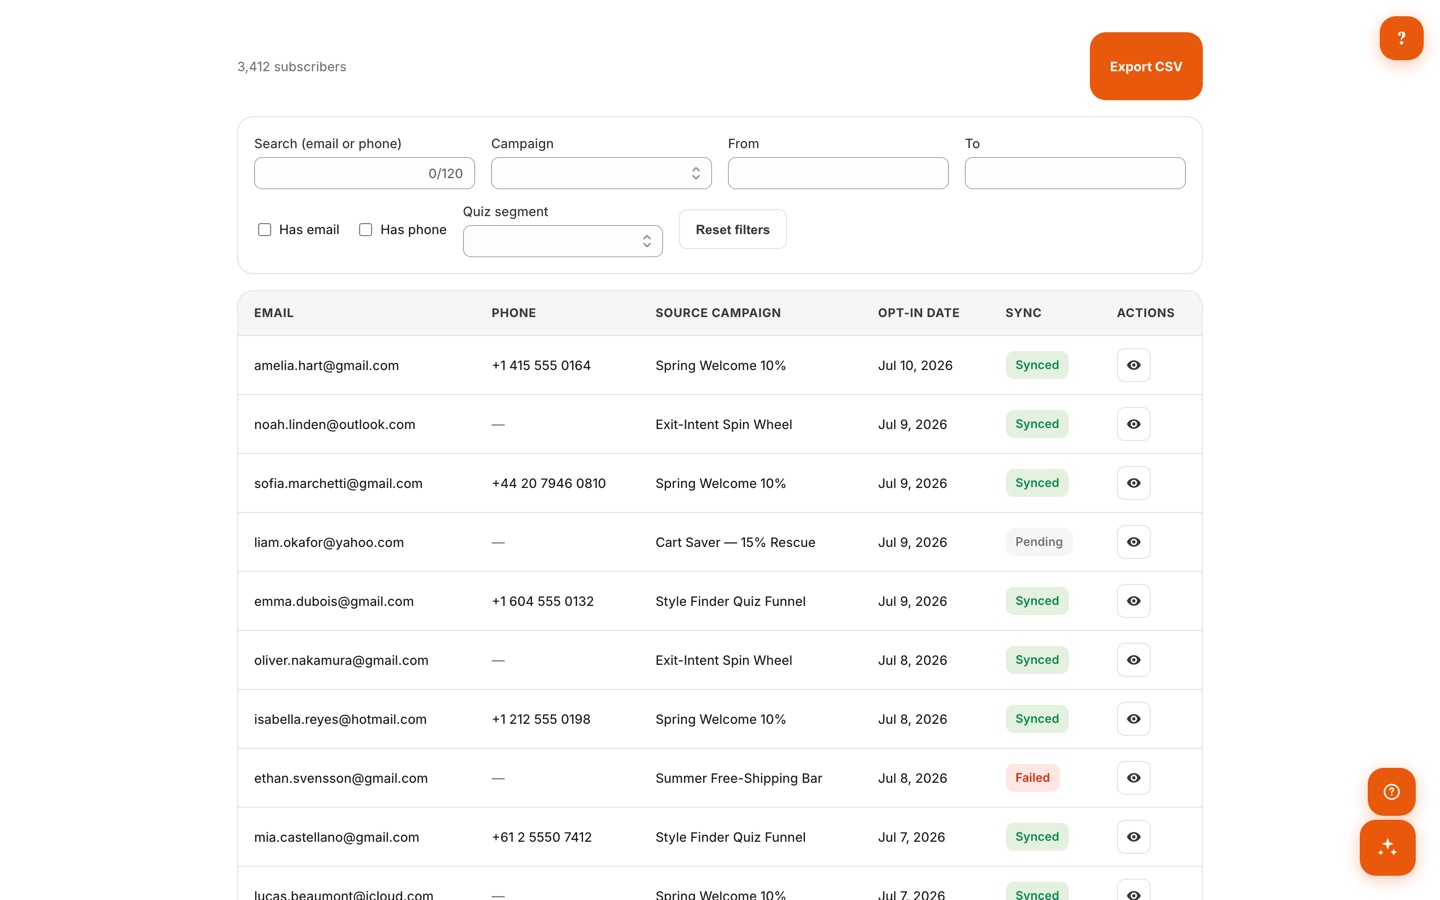Click the To date field
Image resolution: width=1440 pixels, height=900 pixels.
click(1075, 173)
